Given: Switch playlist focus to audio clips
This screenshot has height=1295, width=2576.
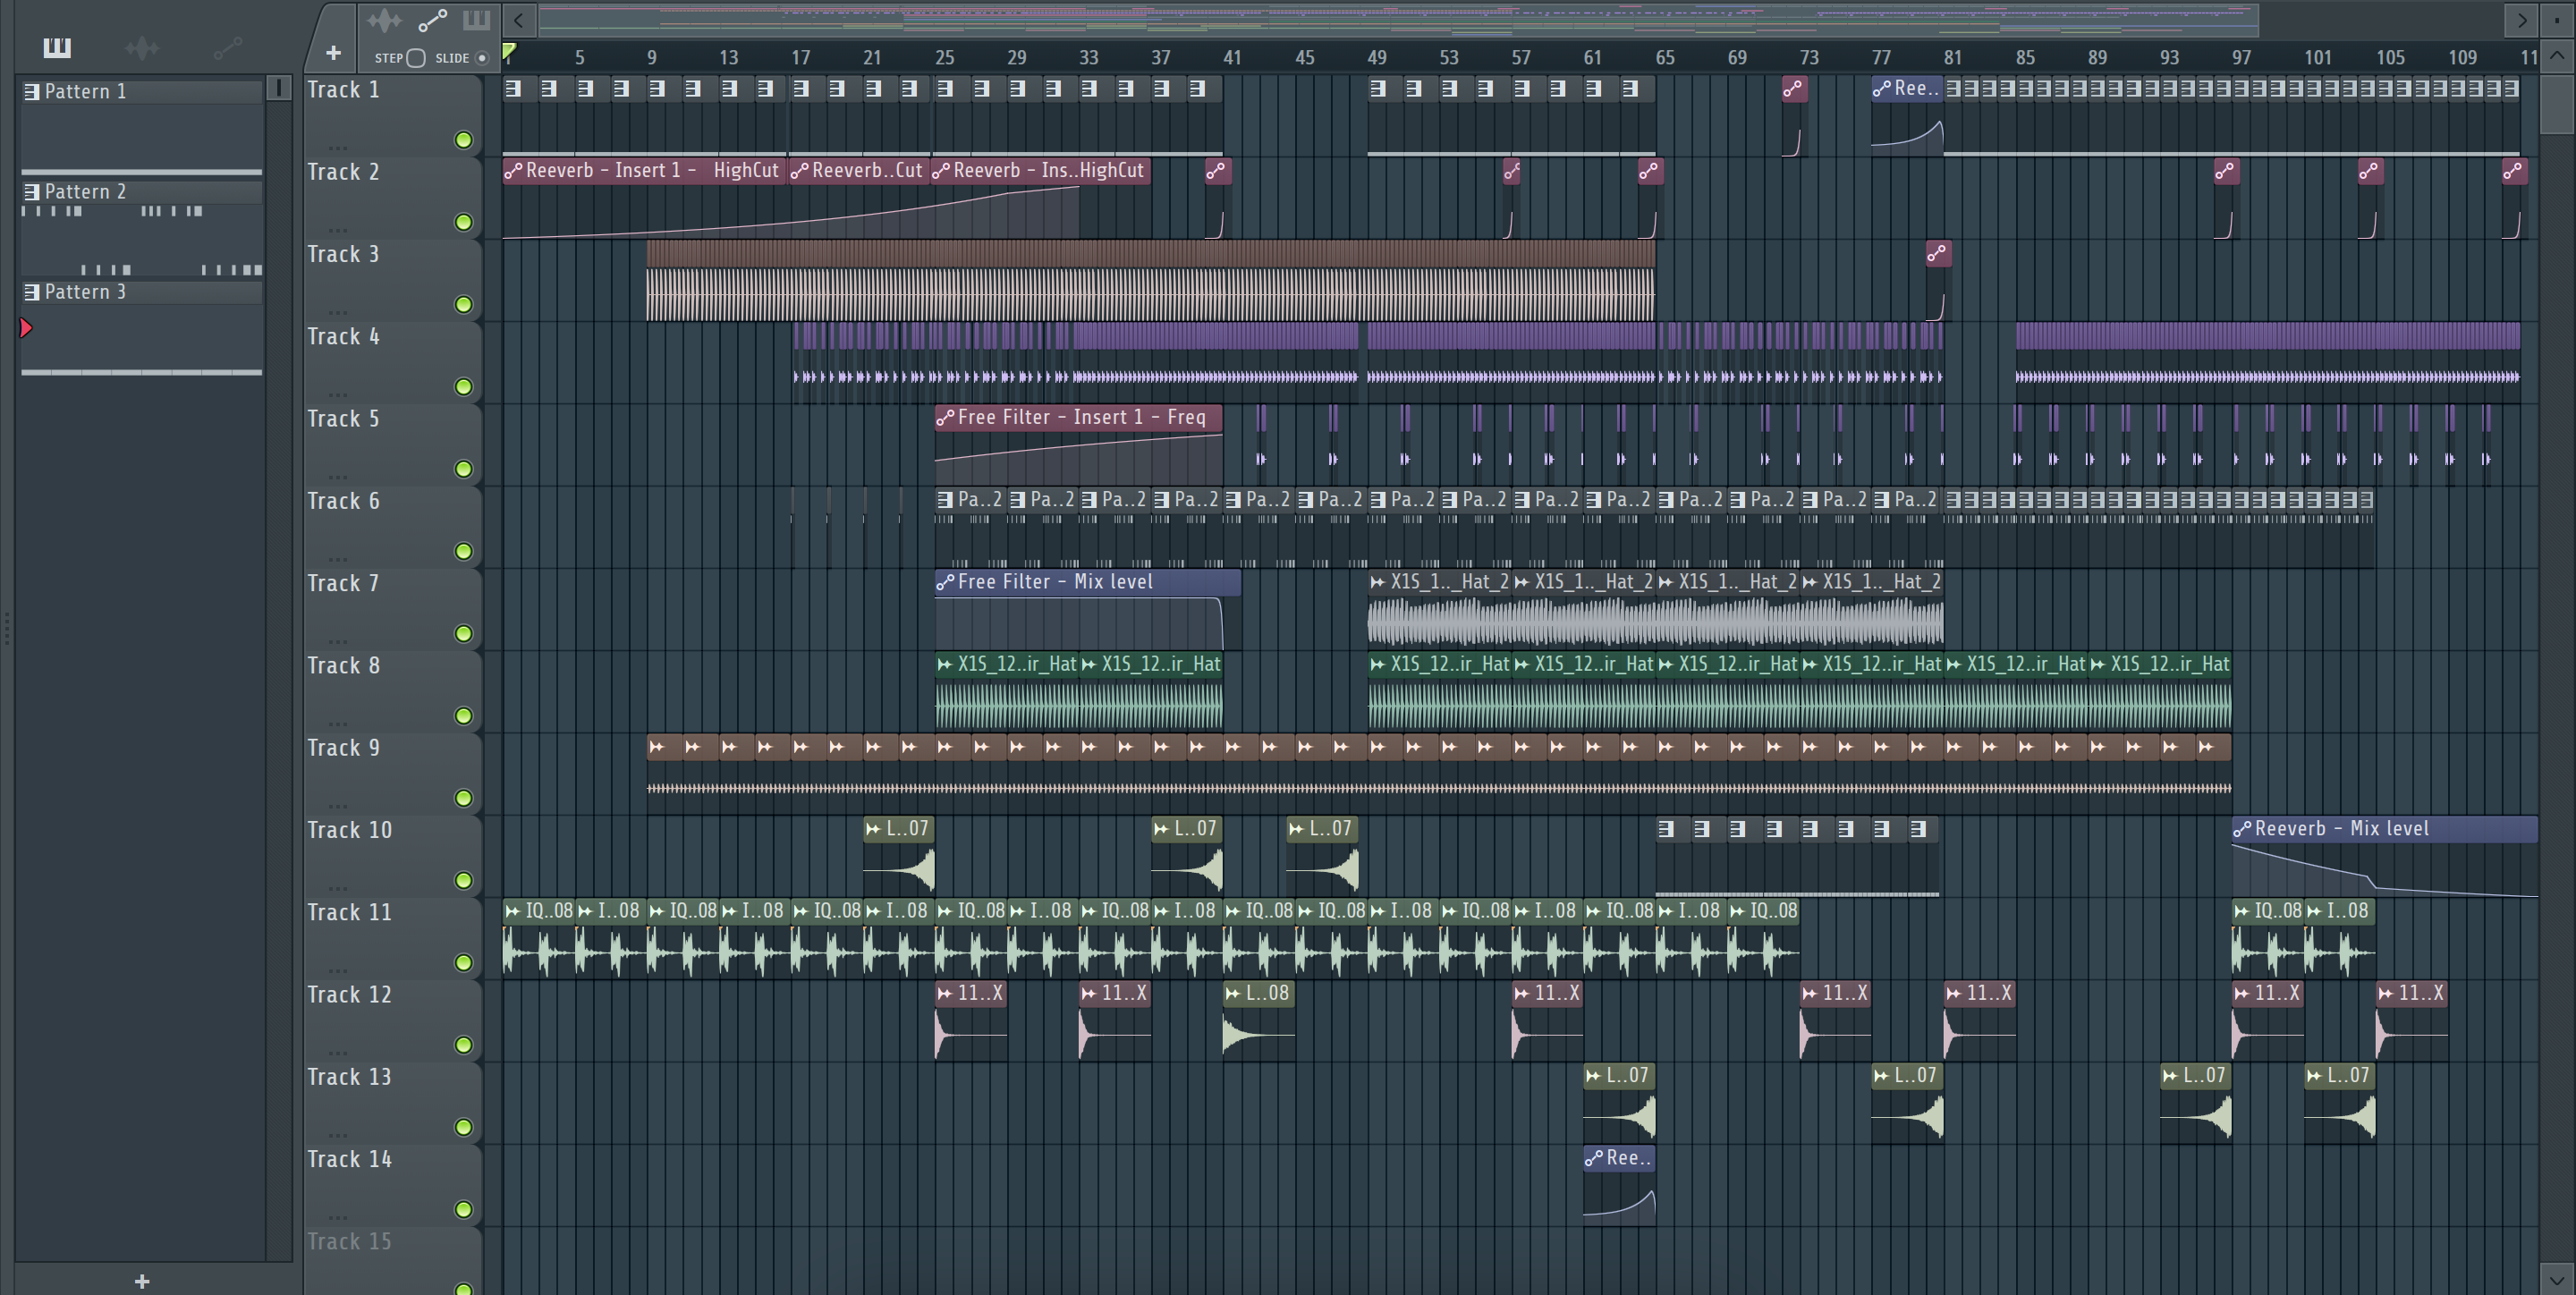Looking at the screenshot, I should 384,20.
